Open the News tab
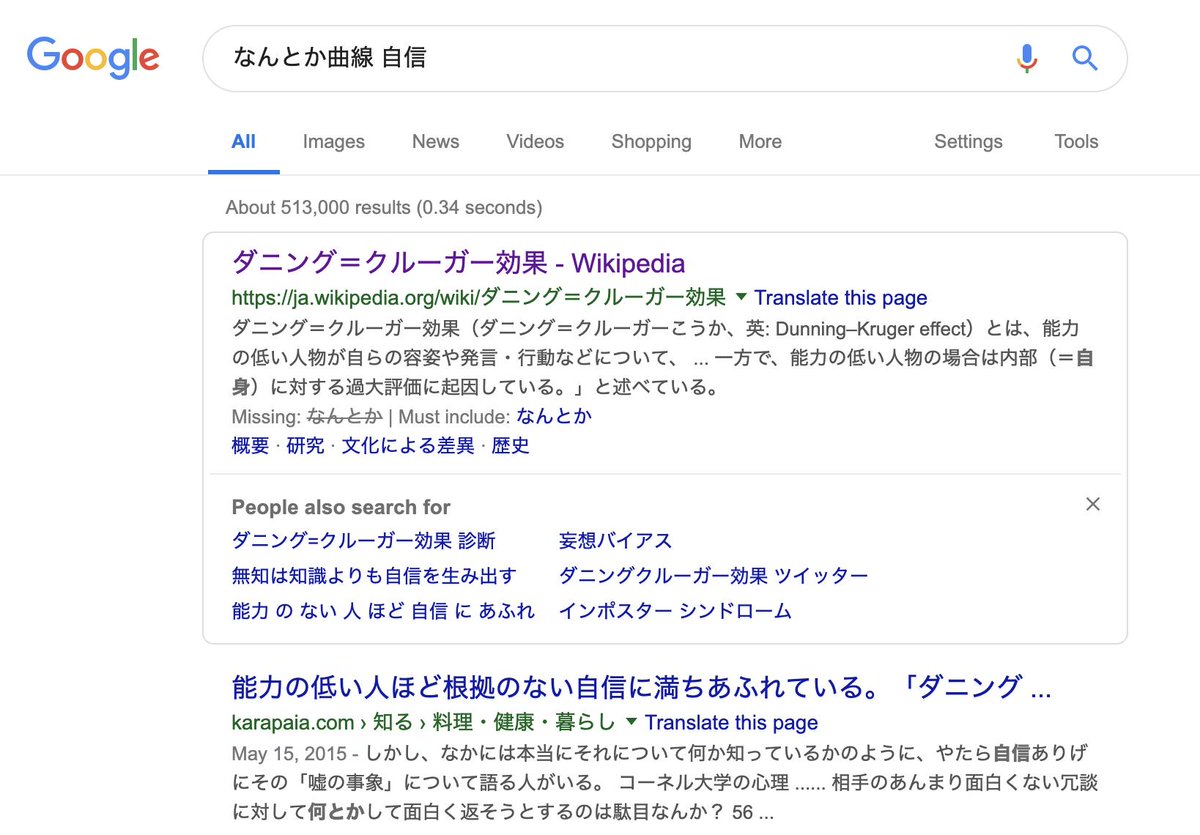Viewport: 1200px width, 835px height. coord(436,142)
